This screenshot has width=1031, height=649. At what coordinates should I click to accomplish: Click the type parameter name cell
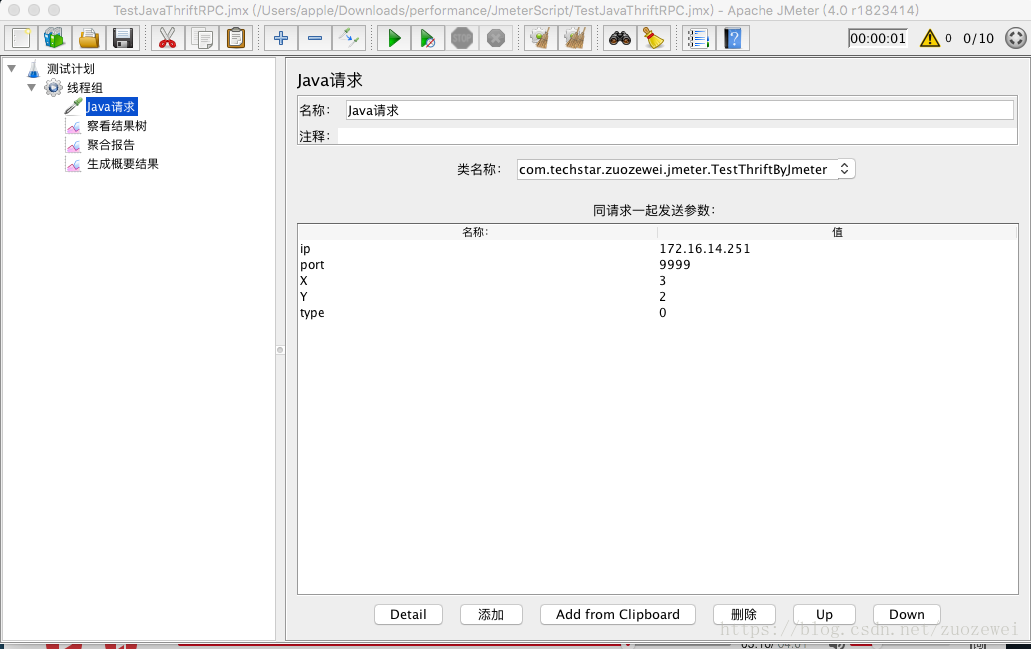pos(477,312)
